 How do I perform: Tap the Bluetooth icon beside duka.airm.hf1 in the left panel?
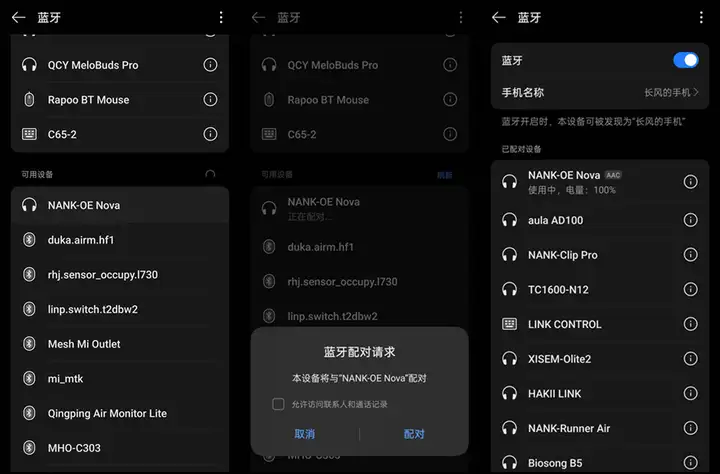tap(29, 240)
